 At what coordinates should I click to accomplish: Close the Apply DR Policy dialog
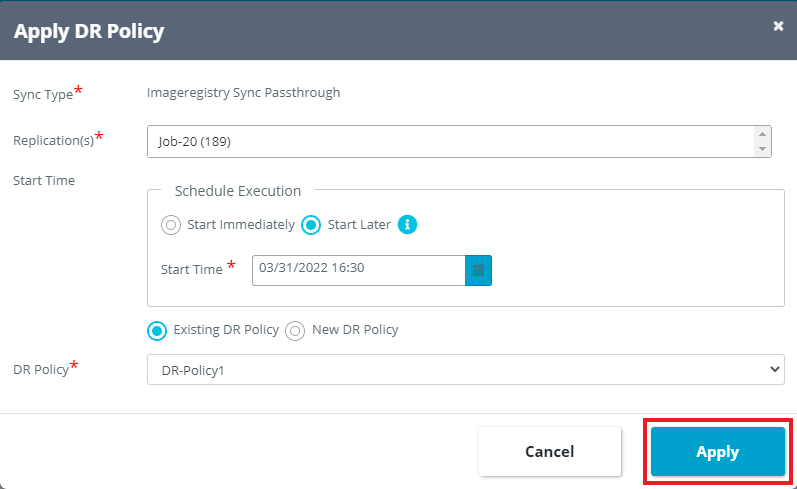click(778, 26)
